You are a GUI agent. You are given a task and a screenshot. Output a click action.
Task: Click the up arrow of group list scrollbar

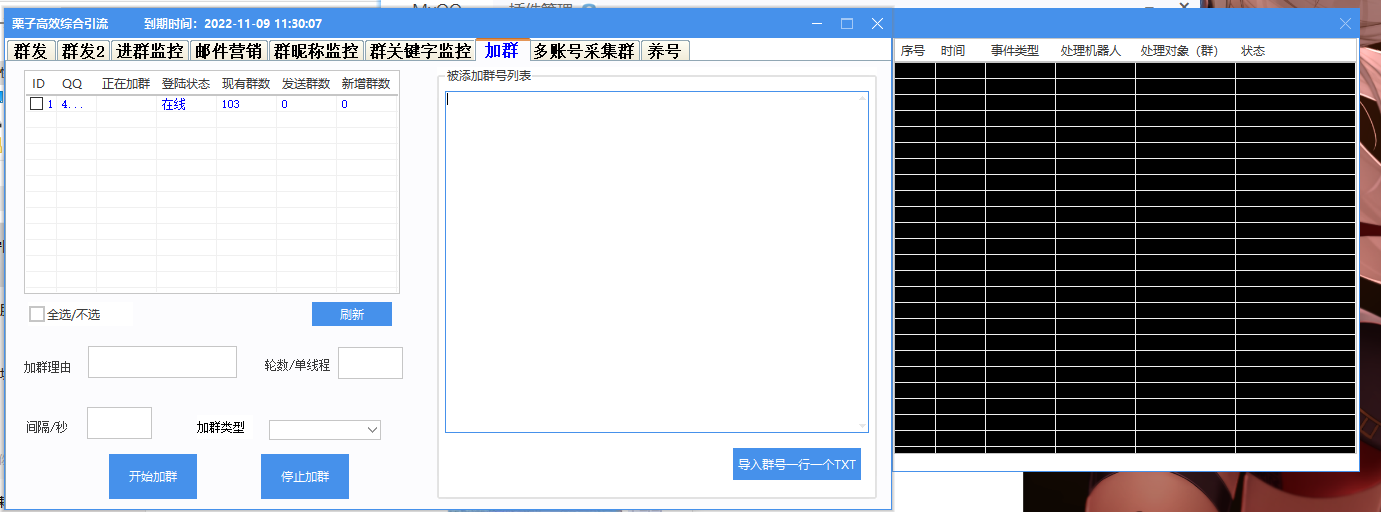862,98
